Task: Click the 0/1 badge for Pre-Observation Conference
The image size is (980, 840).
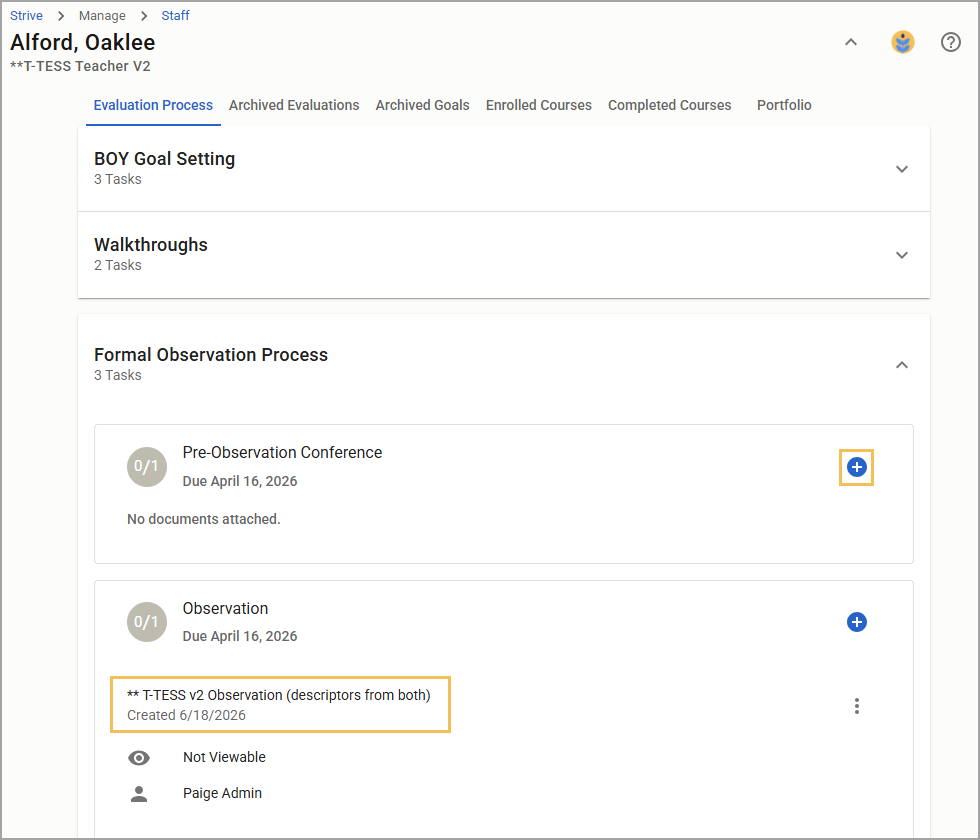Action: [147, 466]
